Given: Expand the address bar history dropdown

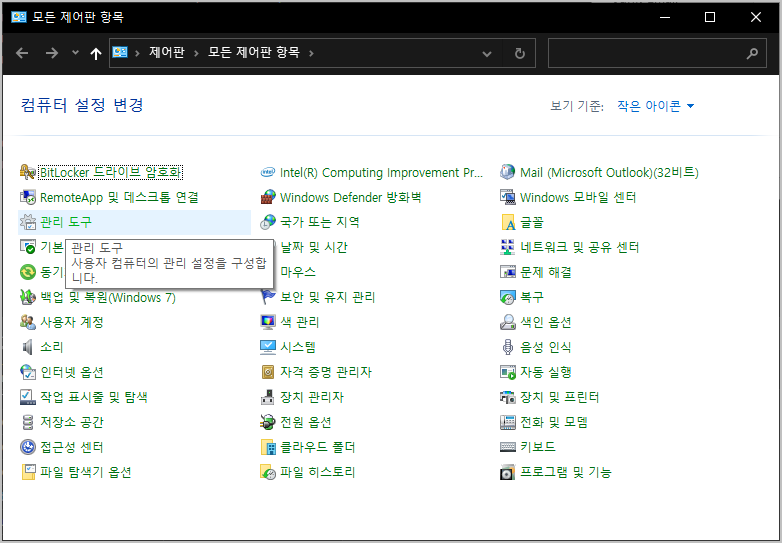Looking at the screenshot, I should [487, 53].
